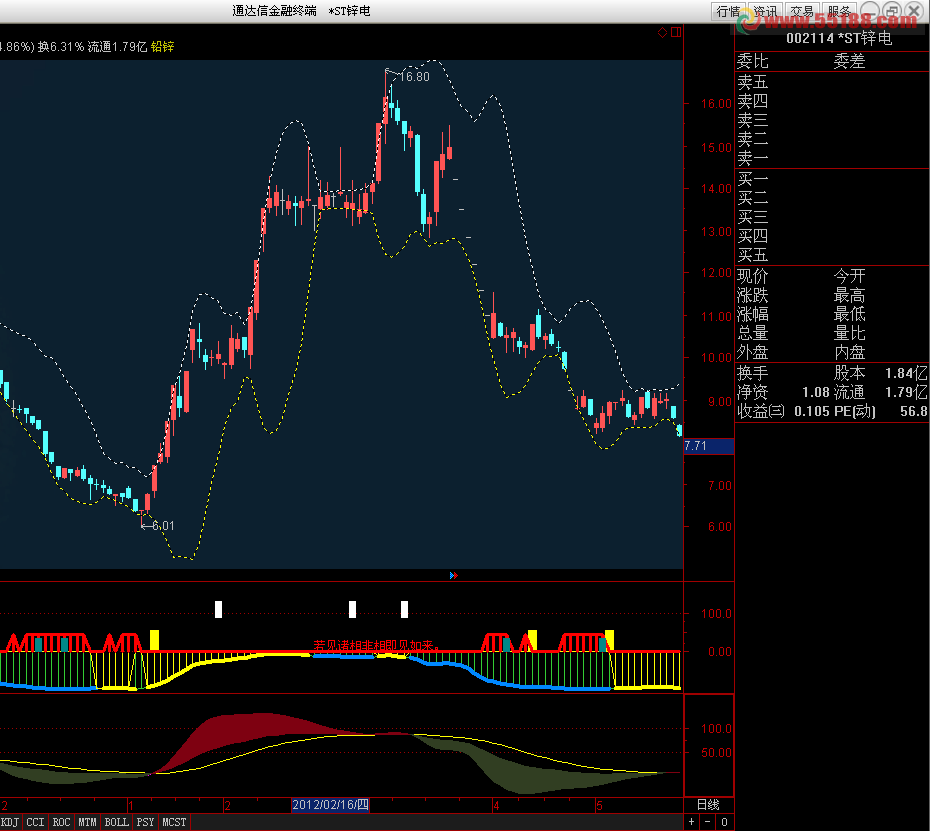The width and height of the screenshot is (930, 831).
Task: Click the 铅锌 sector link
Action: click(x=163, y=47)
